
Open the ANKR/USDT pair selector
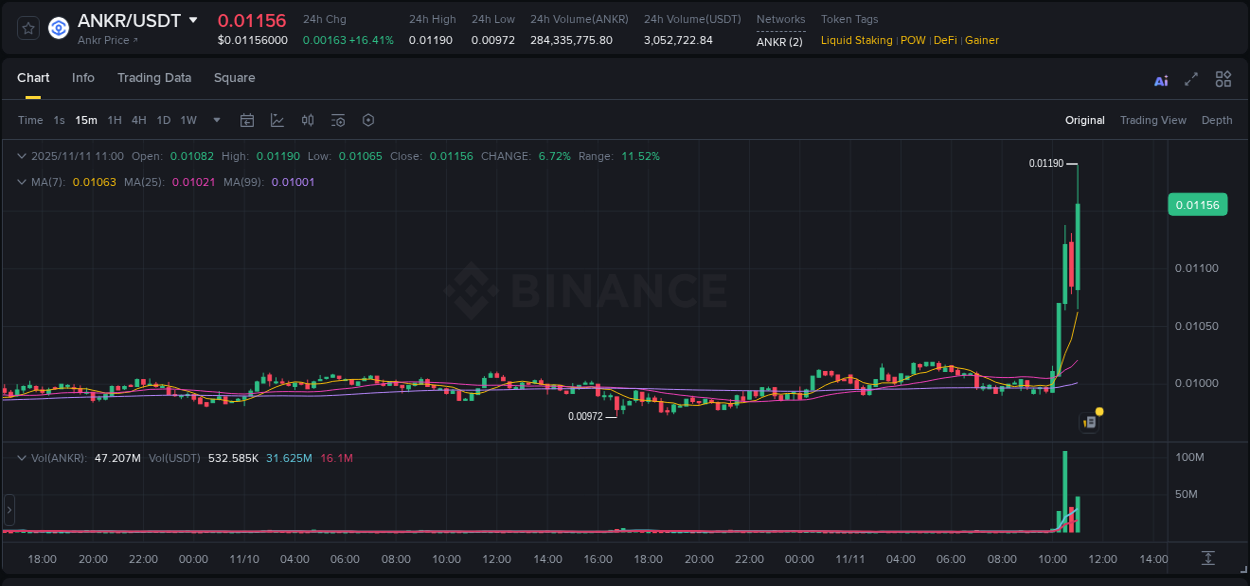pyautogui.click(x=139, y=20)
